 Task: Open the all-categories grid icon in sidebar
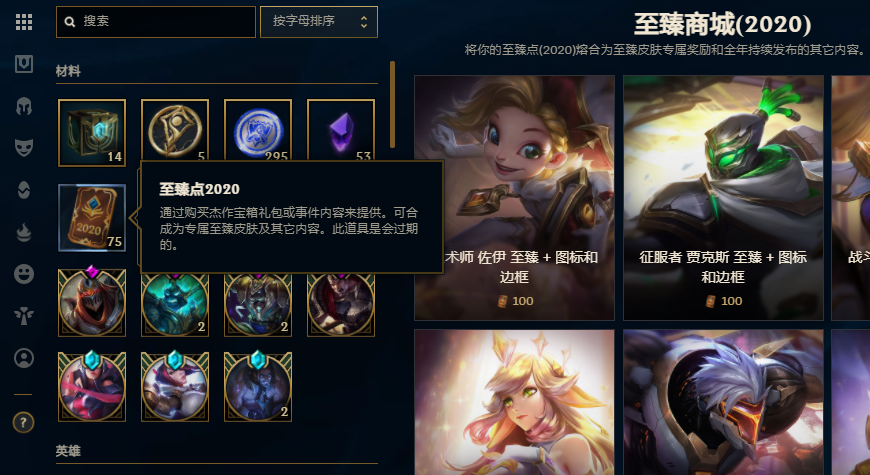point(24,22)
